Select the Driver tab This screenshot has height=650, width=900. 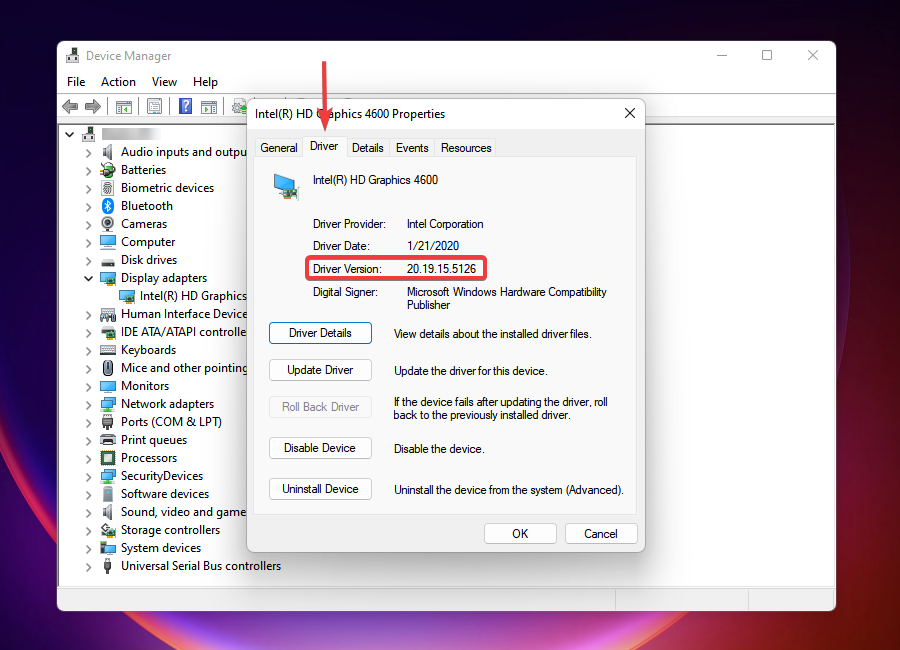pos(324,146)
